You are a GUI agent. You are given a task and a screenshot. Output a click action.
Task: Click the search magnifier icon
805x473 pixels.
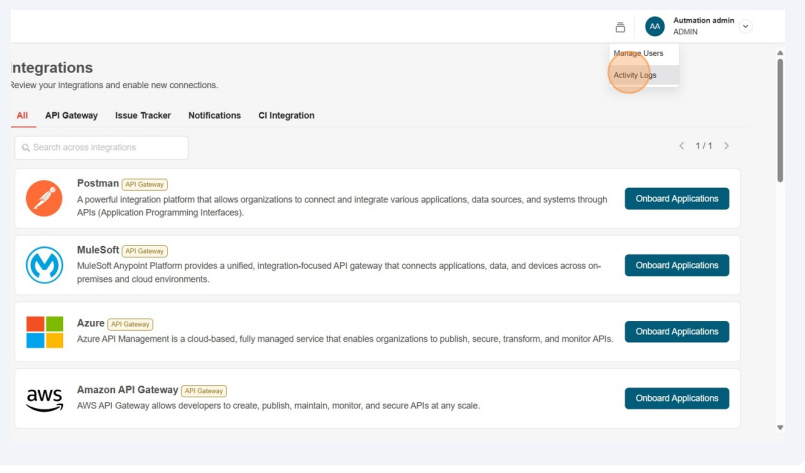click(26, 148)
